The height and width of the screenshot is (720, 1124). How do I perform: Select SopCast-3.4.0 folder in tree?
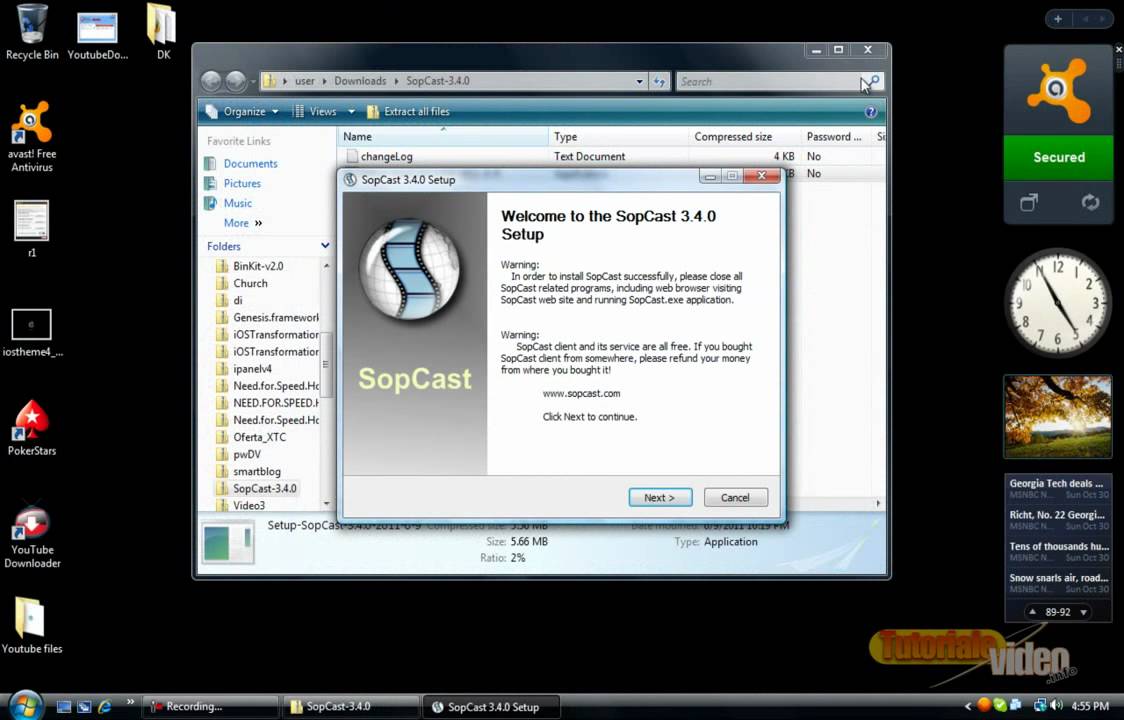(265, 489)
